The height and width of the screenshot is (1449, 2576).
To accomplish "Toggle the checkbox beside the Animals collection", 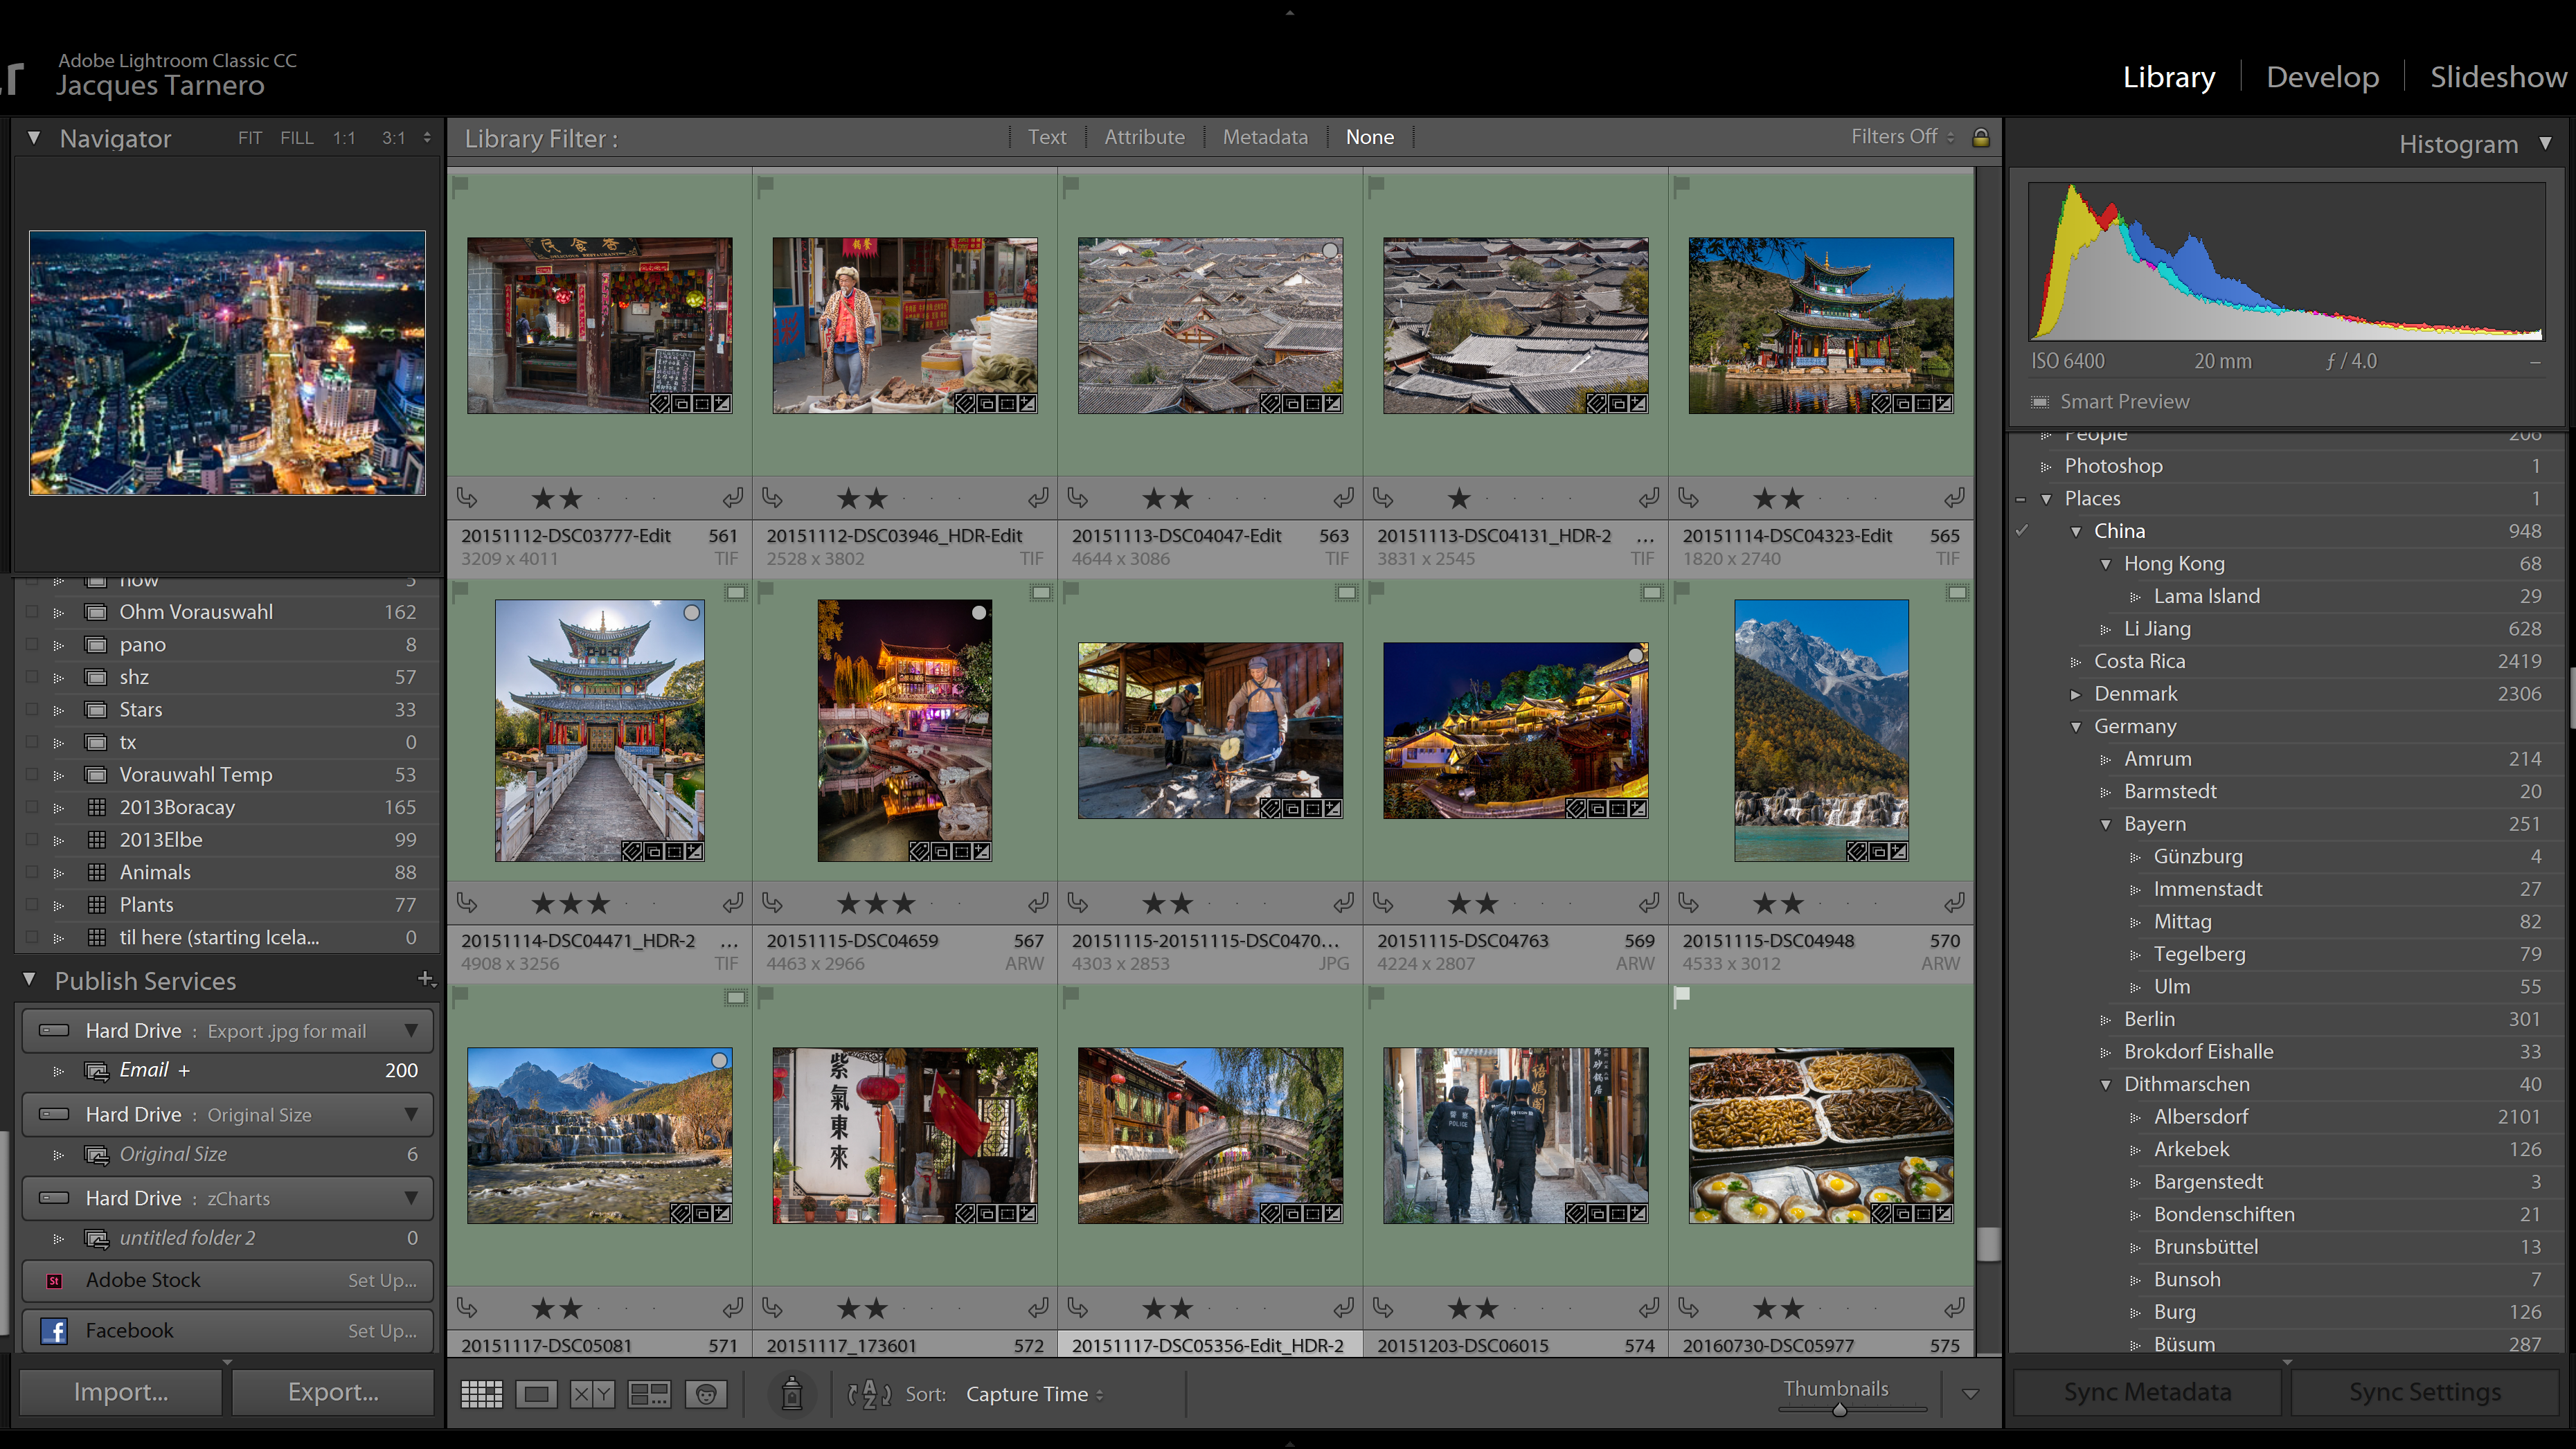I will pos(32,872).
